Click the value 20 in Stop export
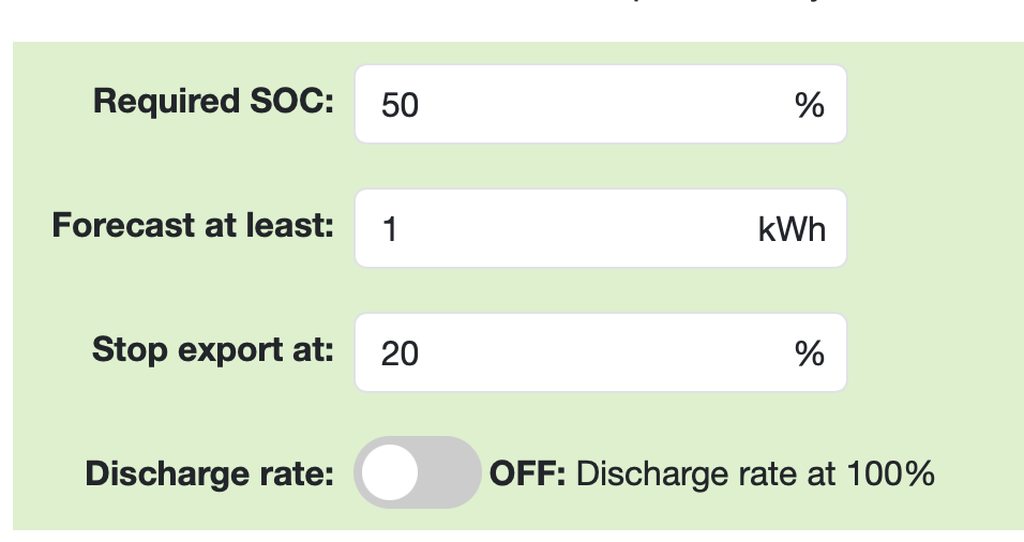 tap(400, 354)
